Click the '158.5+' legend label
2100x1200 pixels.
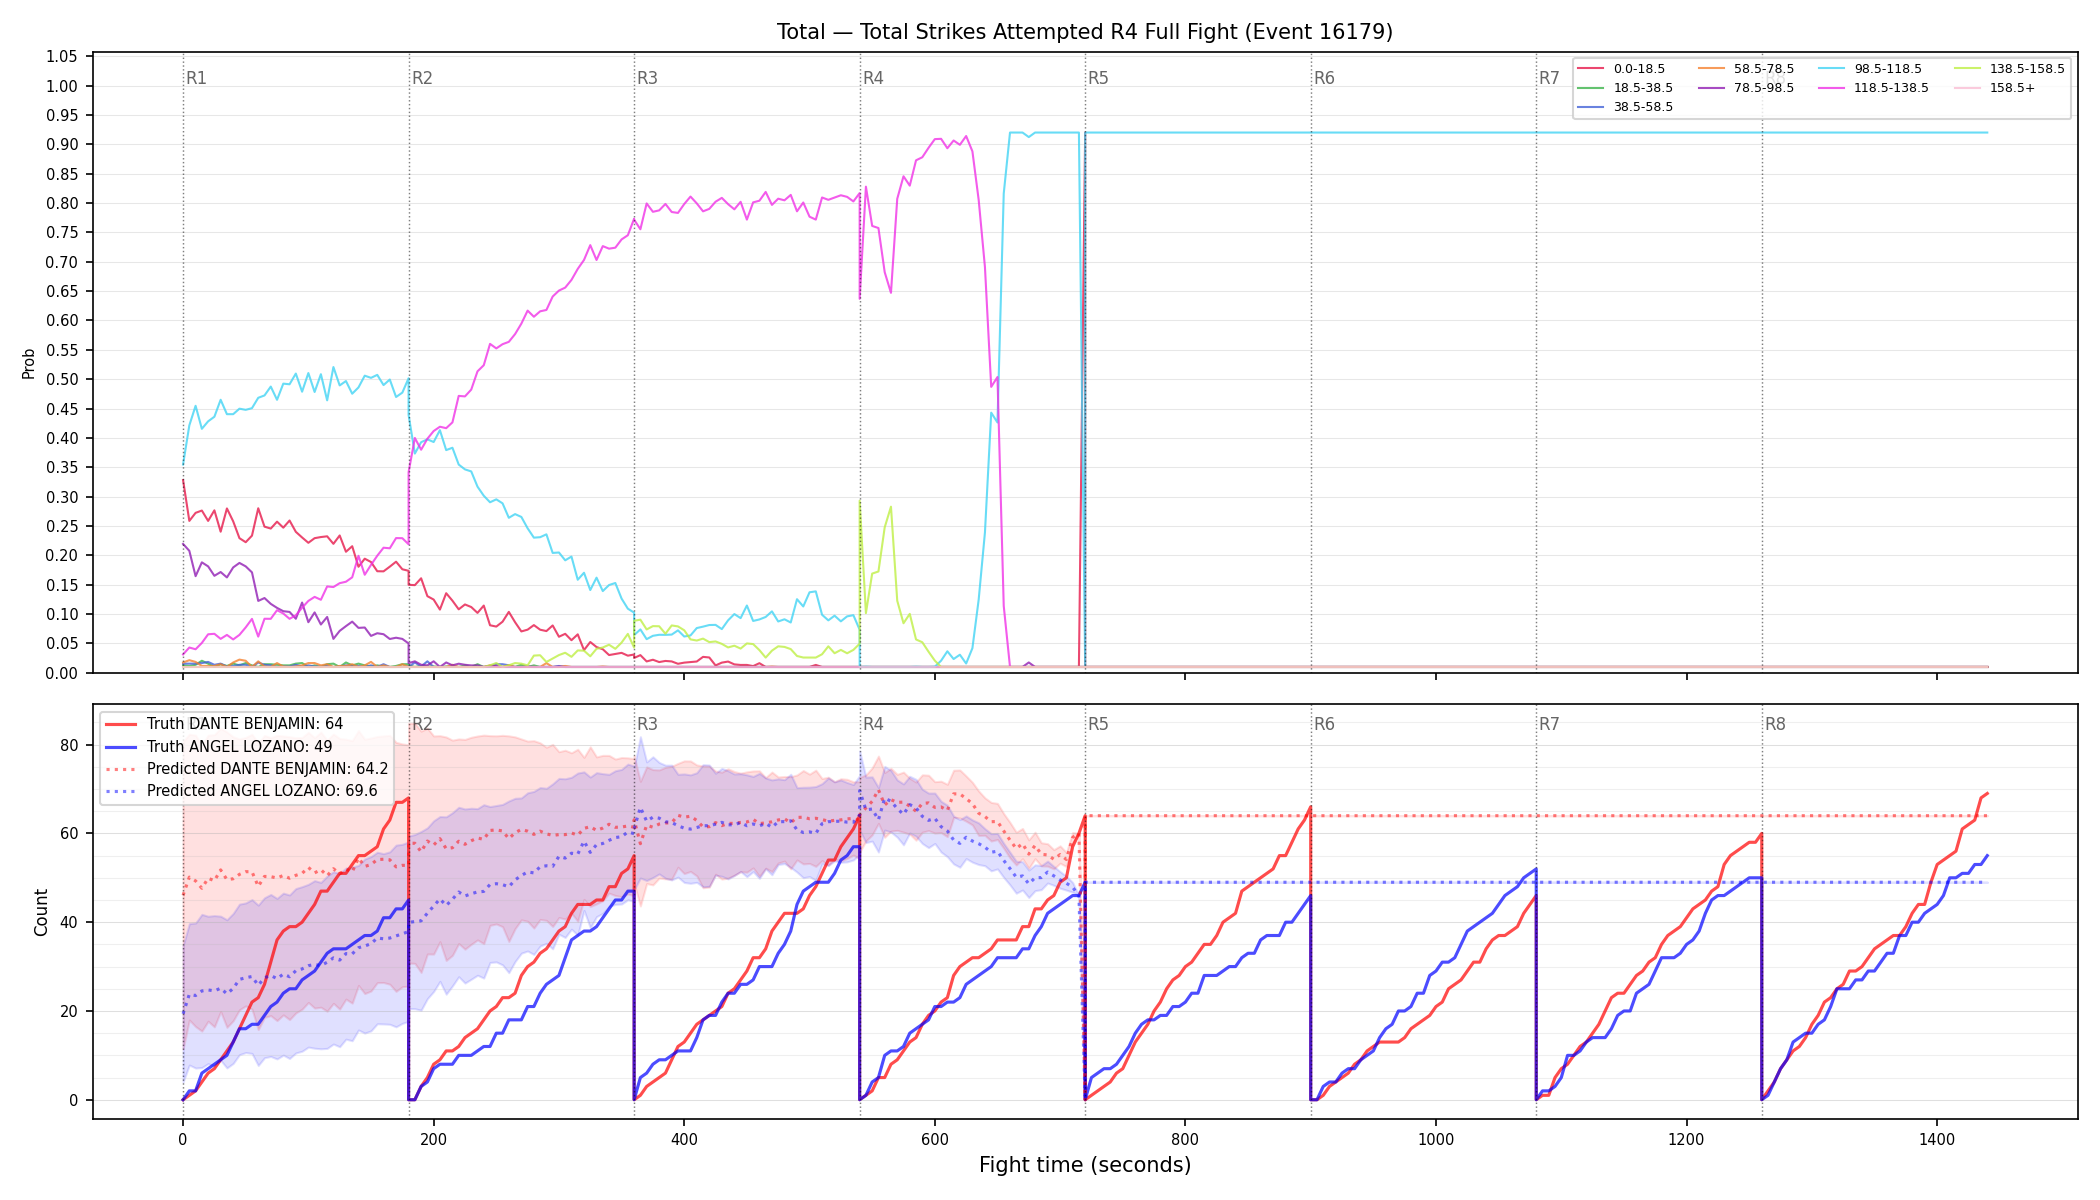pos(2012,88)
